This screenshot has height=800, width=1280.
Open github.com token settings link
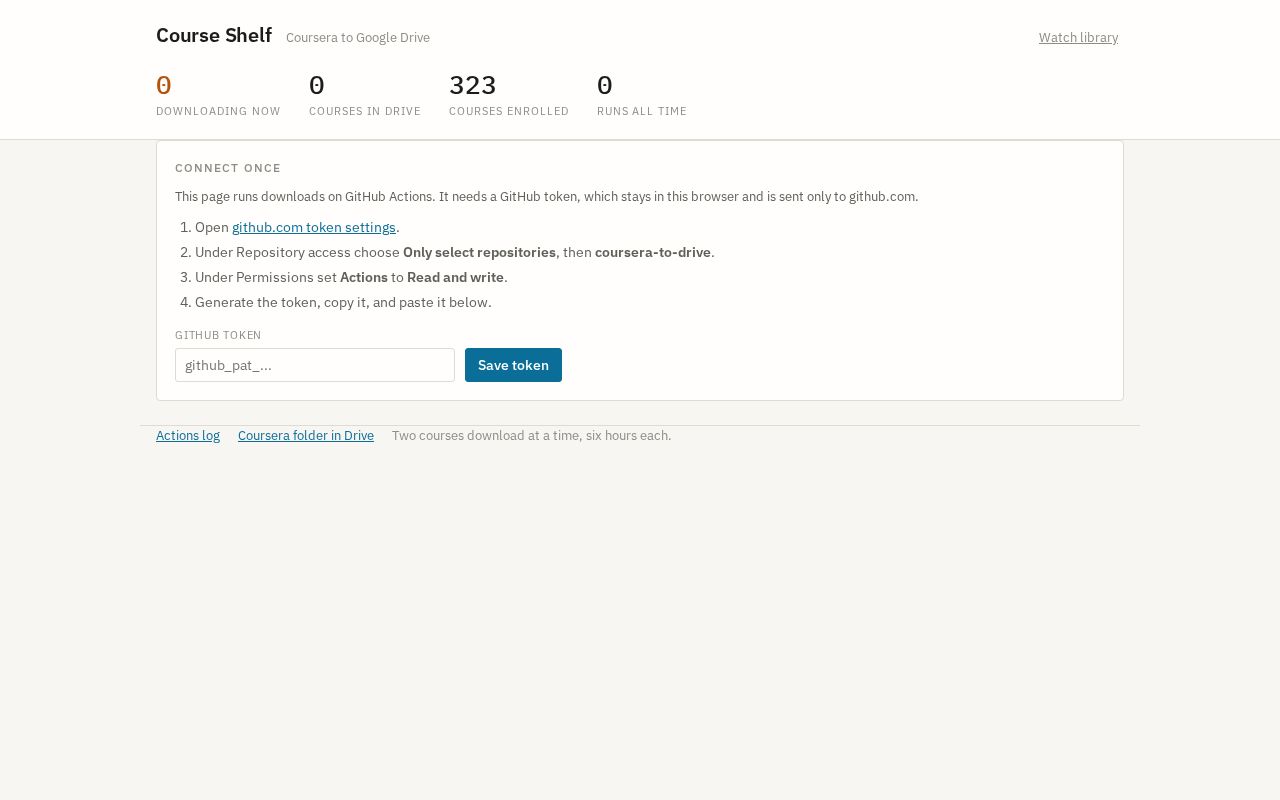coord(314,227)
